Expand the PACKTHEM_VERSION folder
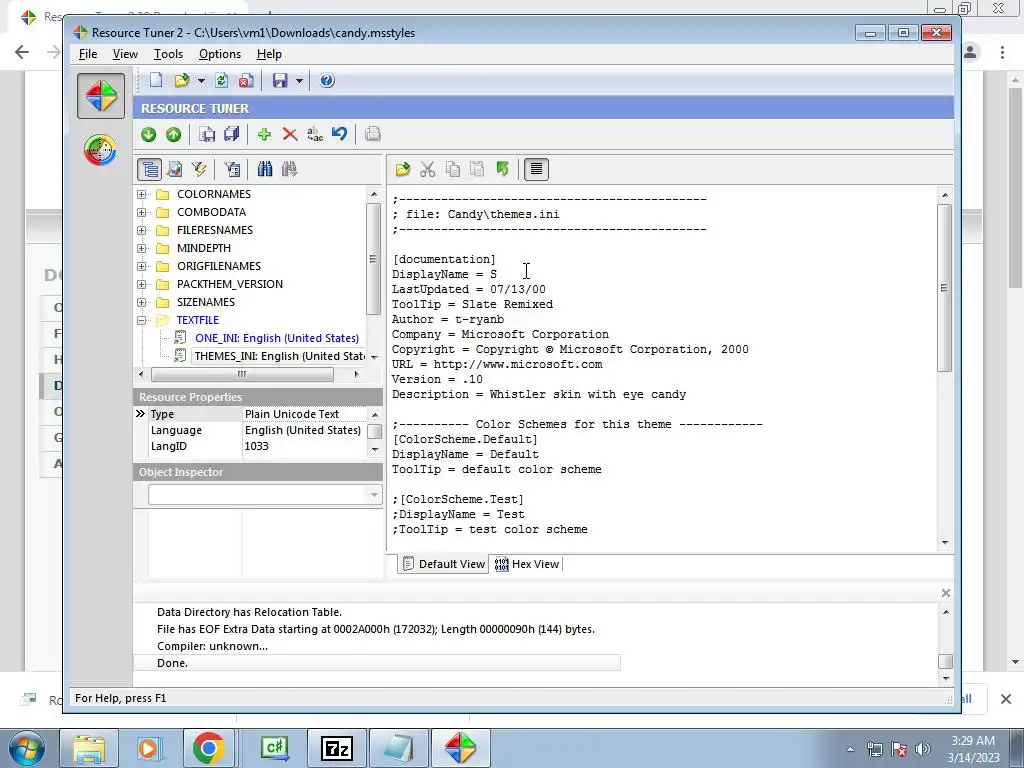This screenshot has height=768, width=1024. pos(142,284)
